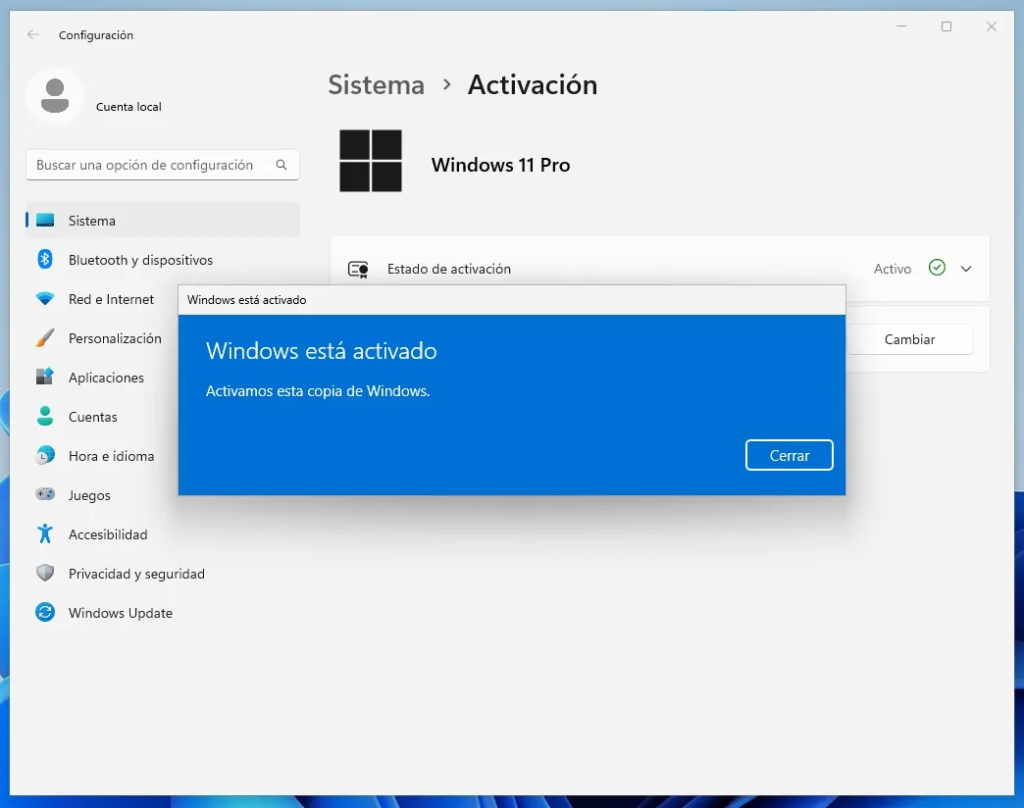The width and height of the screenshot is (1024, 808).
Task: Click the Activamos esta copia de Windows text
Action: tap(318, 391)
